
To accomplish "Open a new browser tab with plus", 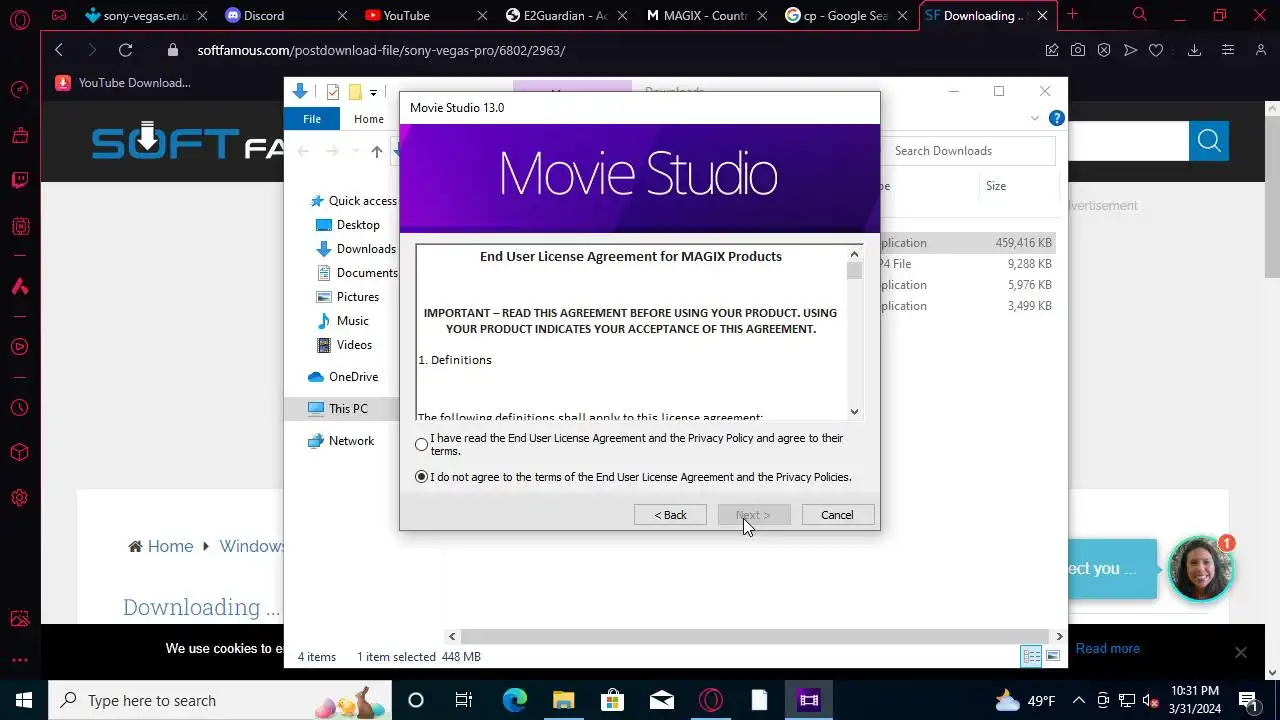I will tap(1072, 15).
